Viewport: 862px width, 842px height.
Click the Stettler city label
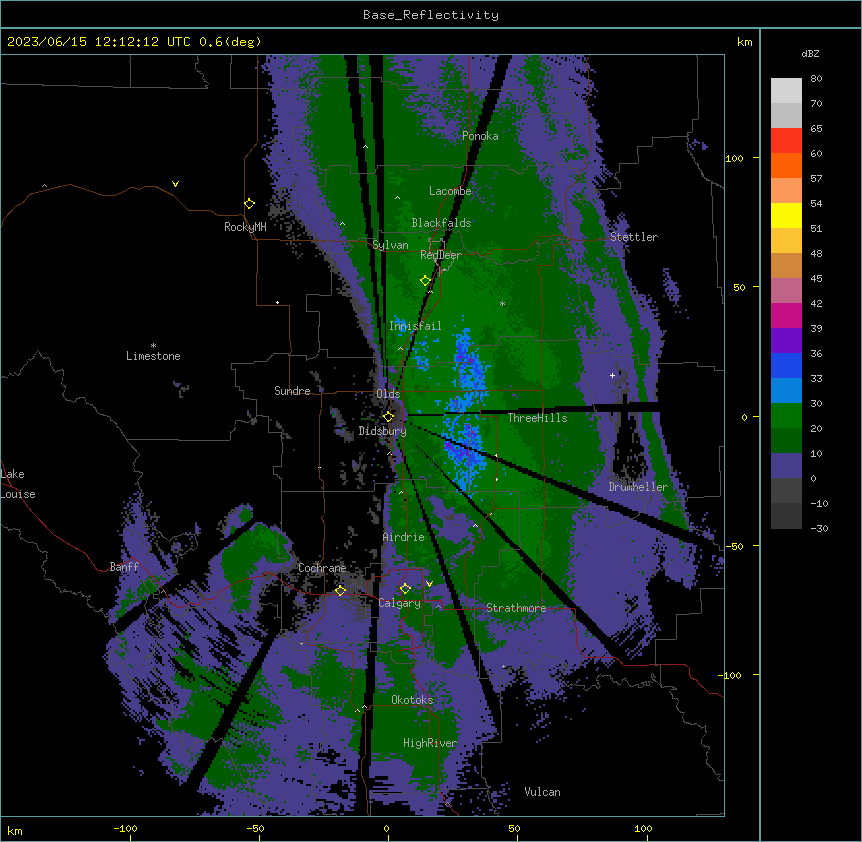634,237
